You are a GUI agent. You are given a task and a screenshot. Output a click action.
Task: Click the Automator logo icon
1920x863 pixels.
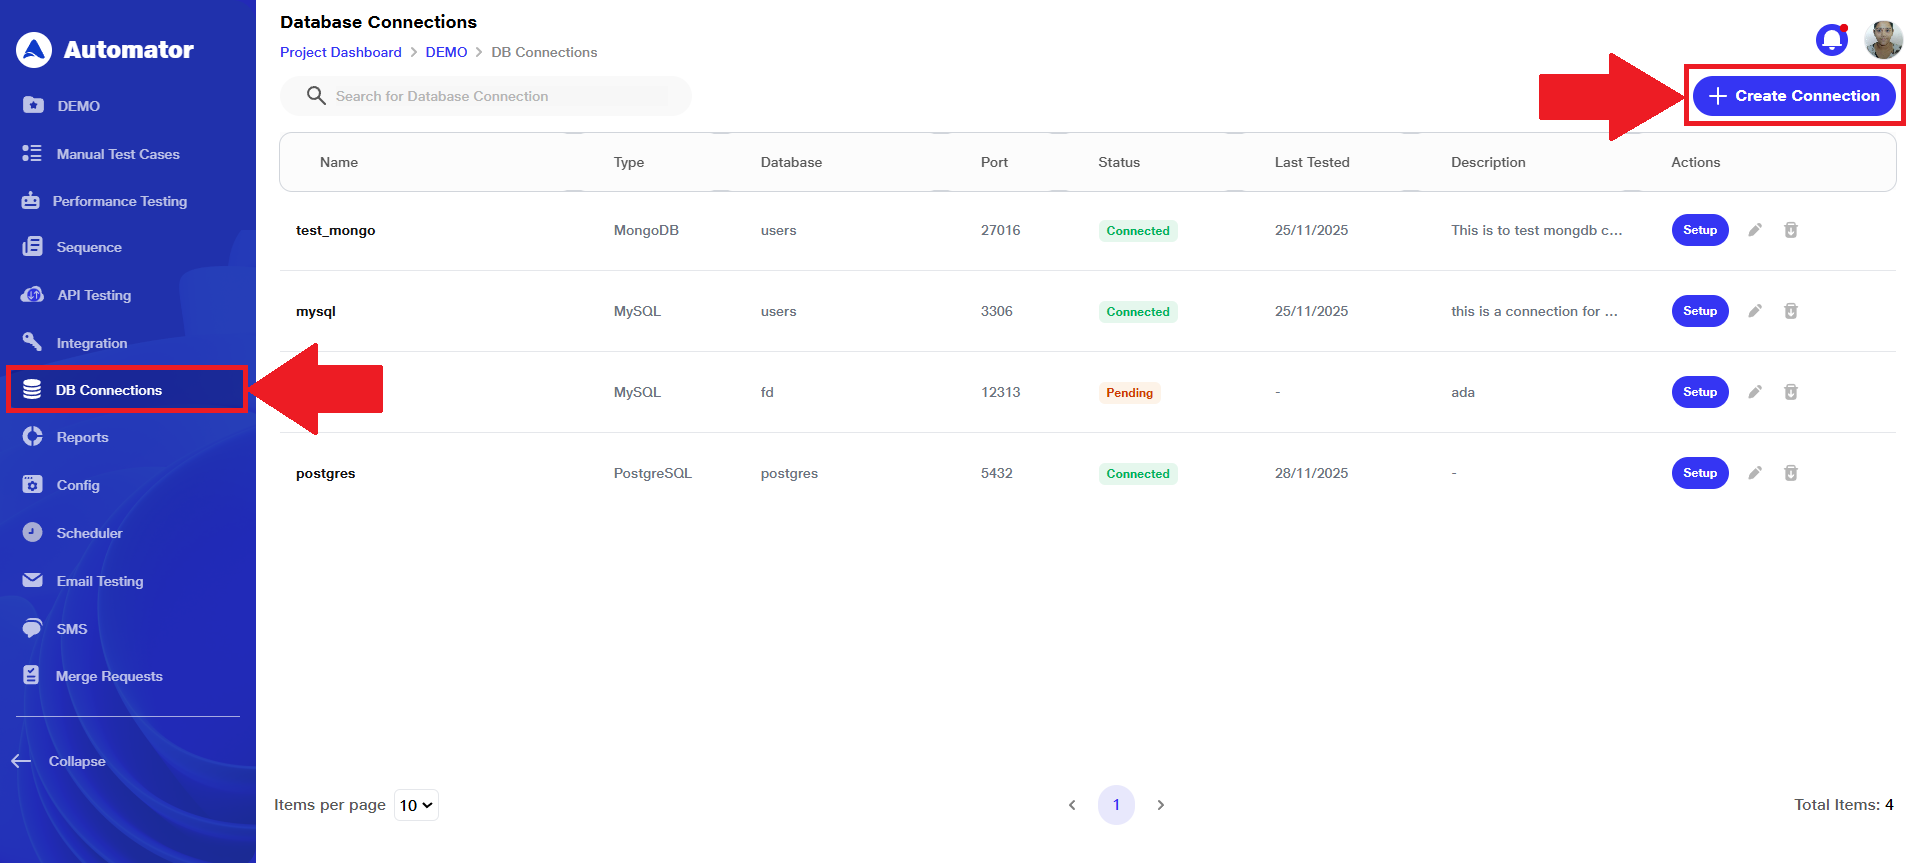pyautogui.click(x=34, y=50)
